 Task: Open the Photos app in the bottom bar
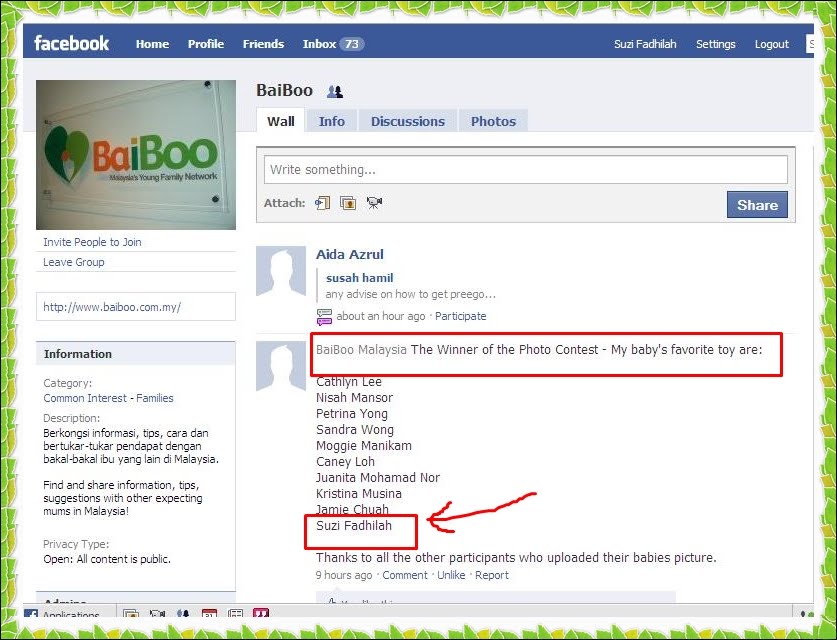pyautogui.click(x=131, y=614)
